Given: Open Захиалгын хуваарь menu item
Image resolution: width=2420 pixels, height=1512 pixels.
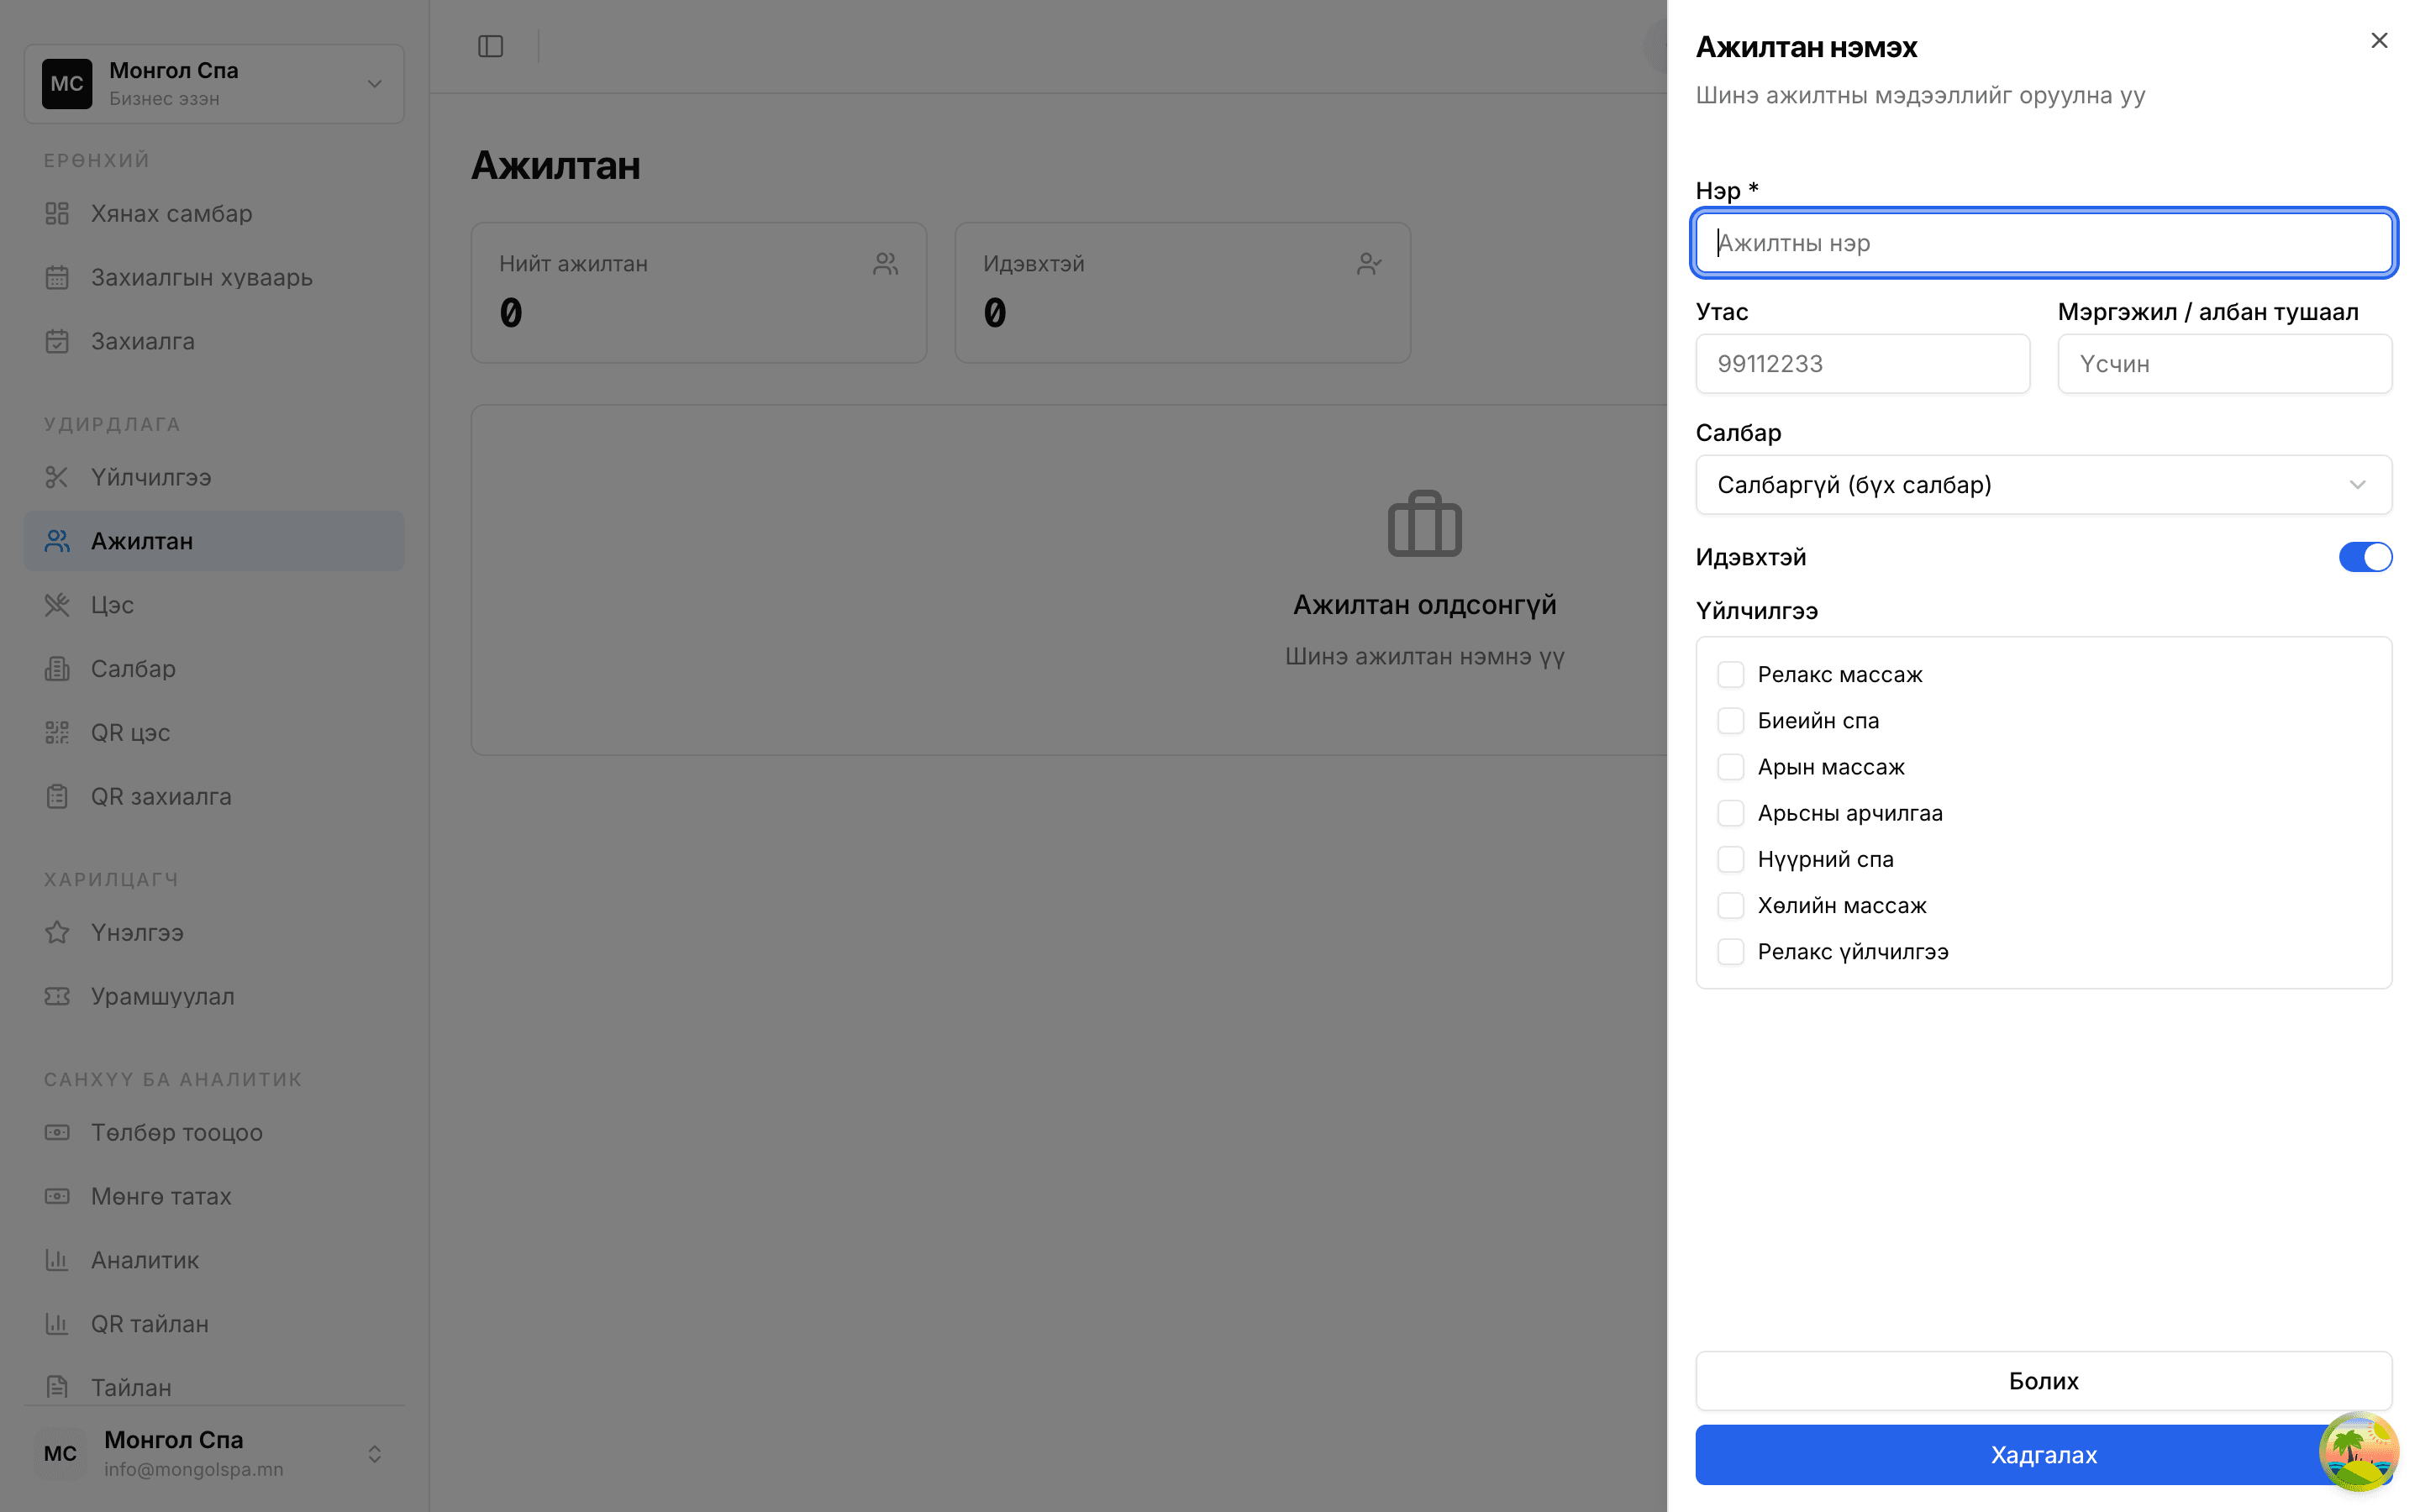Looking at the screenshot, I should 214,277.
